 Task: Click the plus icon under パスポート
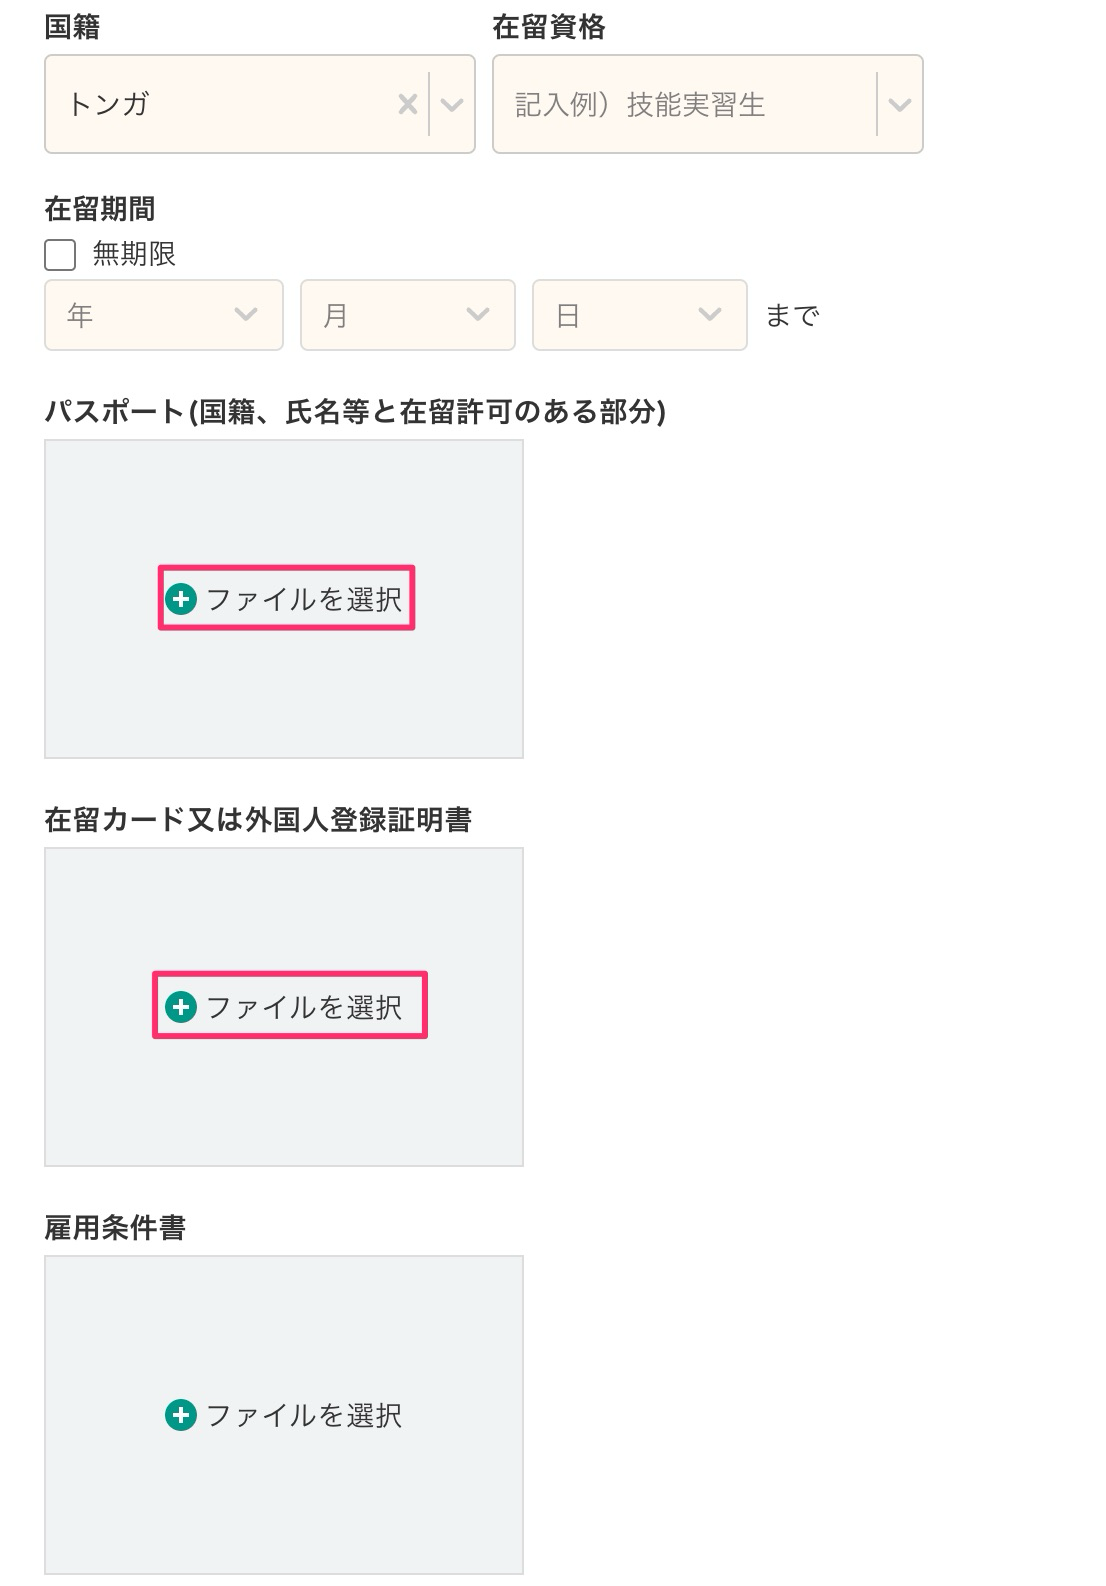point(181,599)
